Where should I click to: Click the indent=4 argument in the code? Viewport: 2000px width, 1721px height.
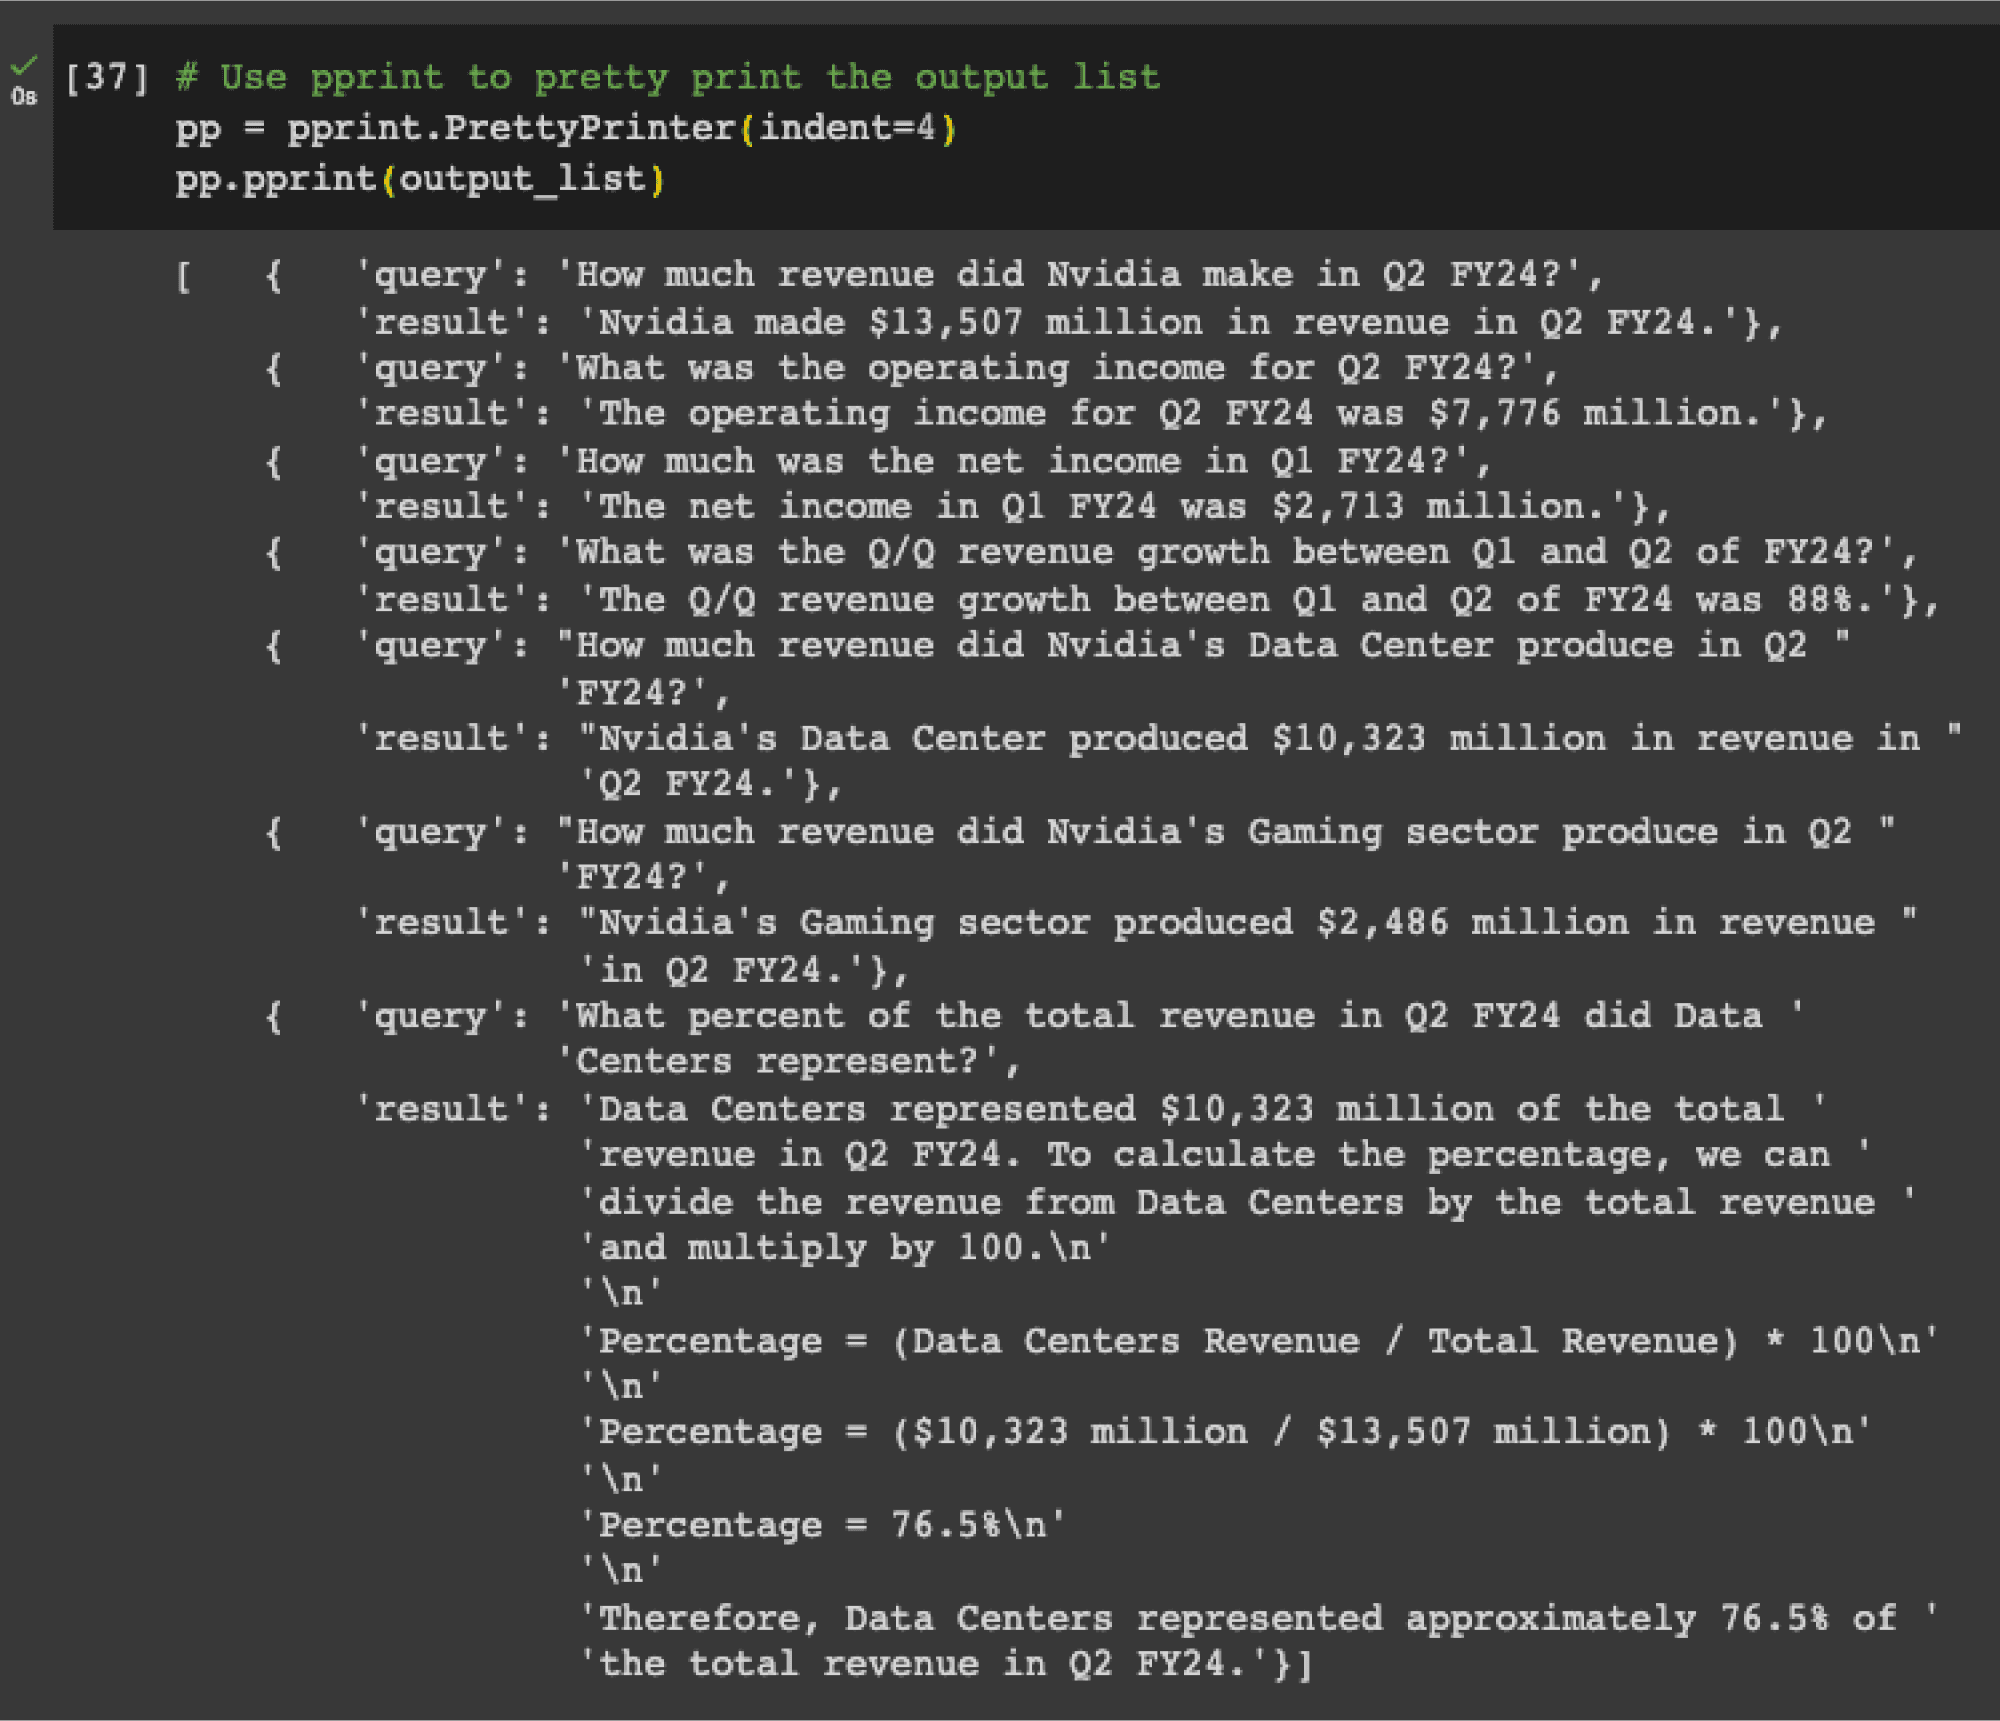click(847, 128)
